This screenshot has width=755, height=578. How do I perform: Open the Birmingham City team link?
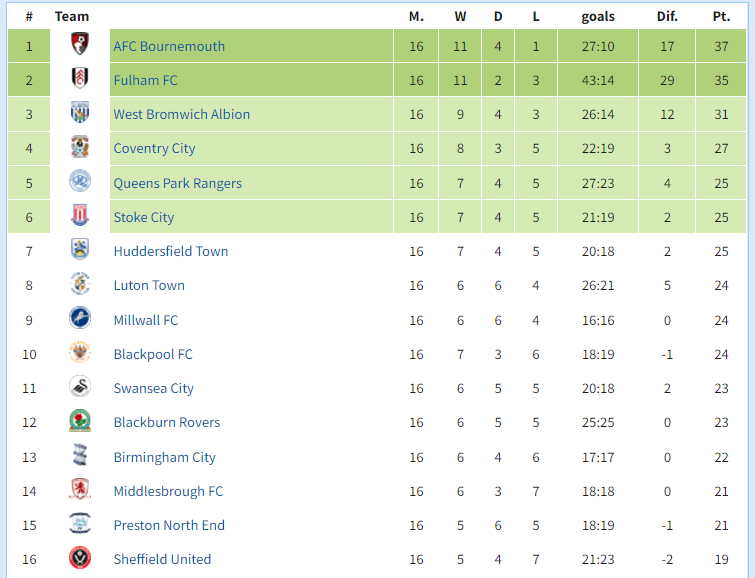point(165,457)
